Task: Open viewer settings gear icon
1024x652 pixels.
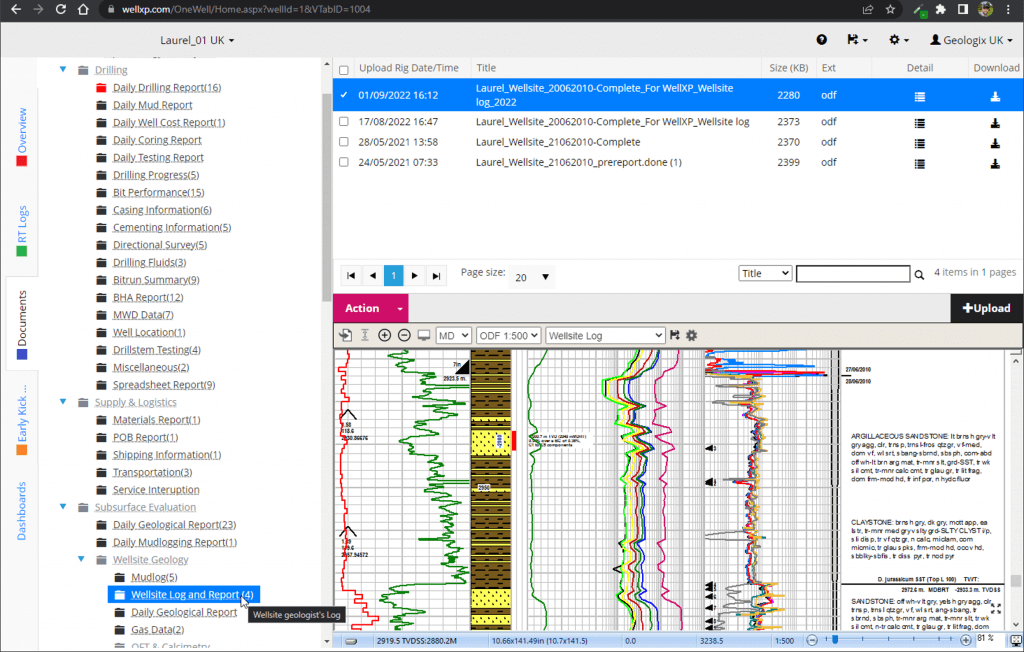Action: point(692,335)
